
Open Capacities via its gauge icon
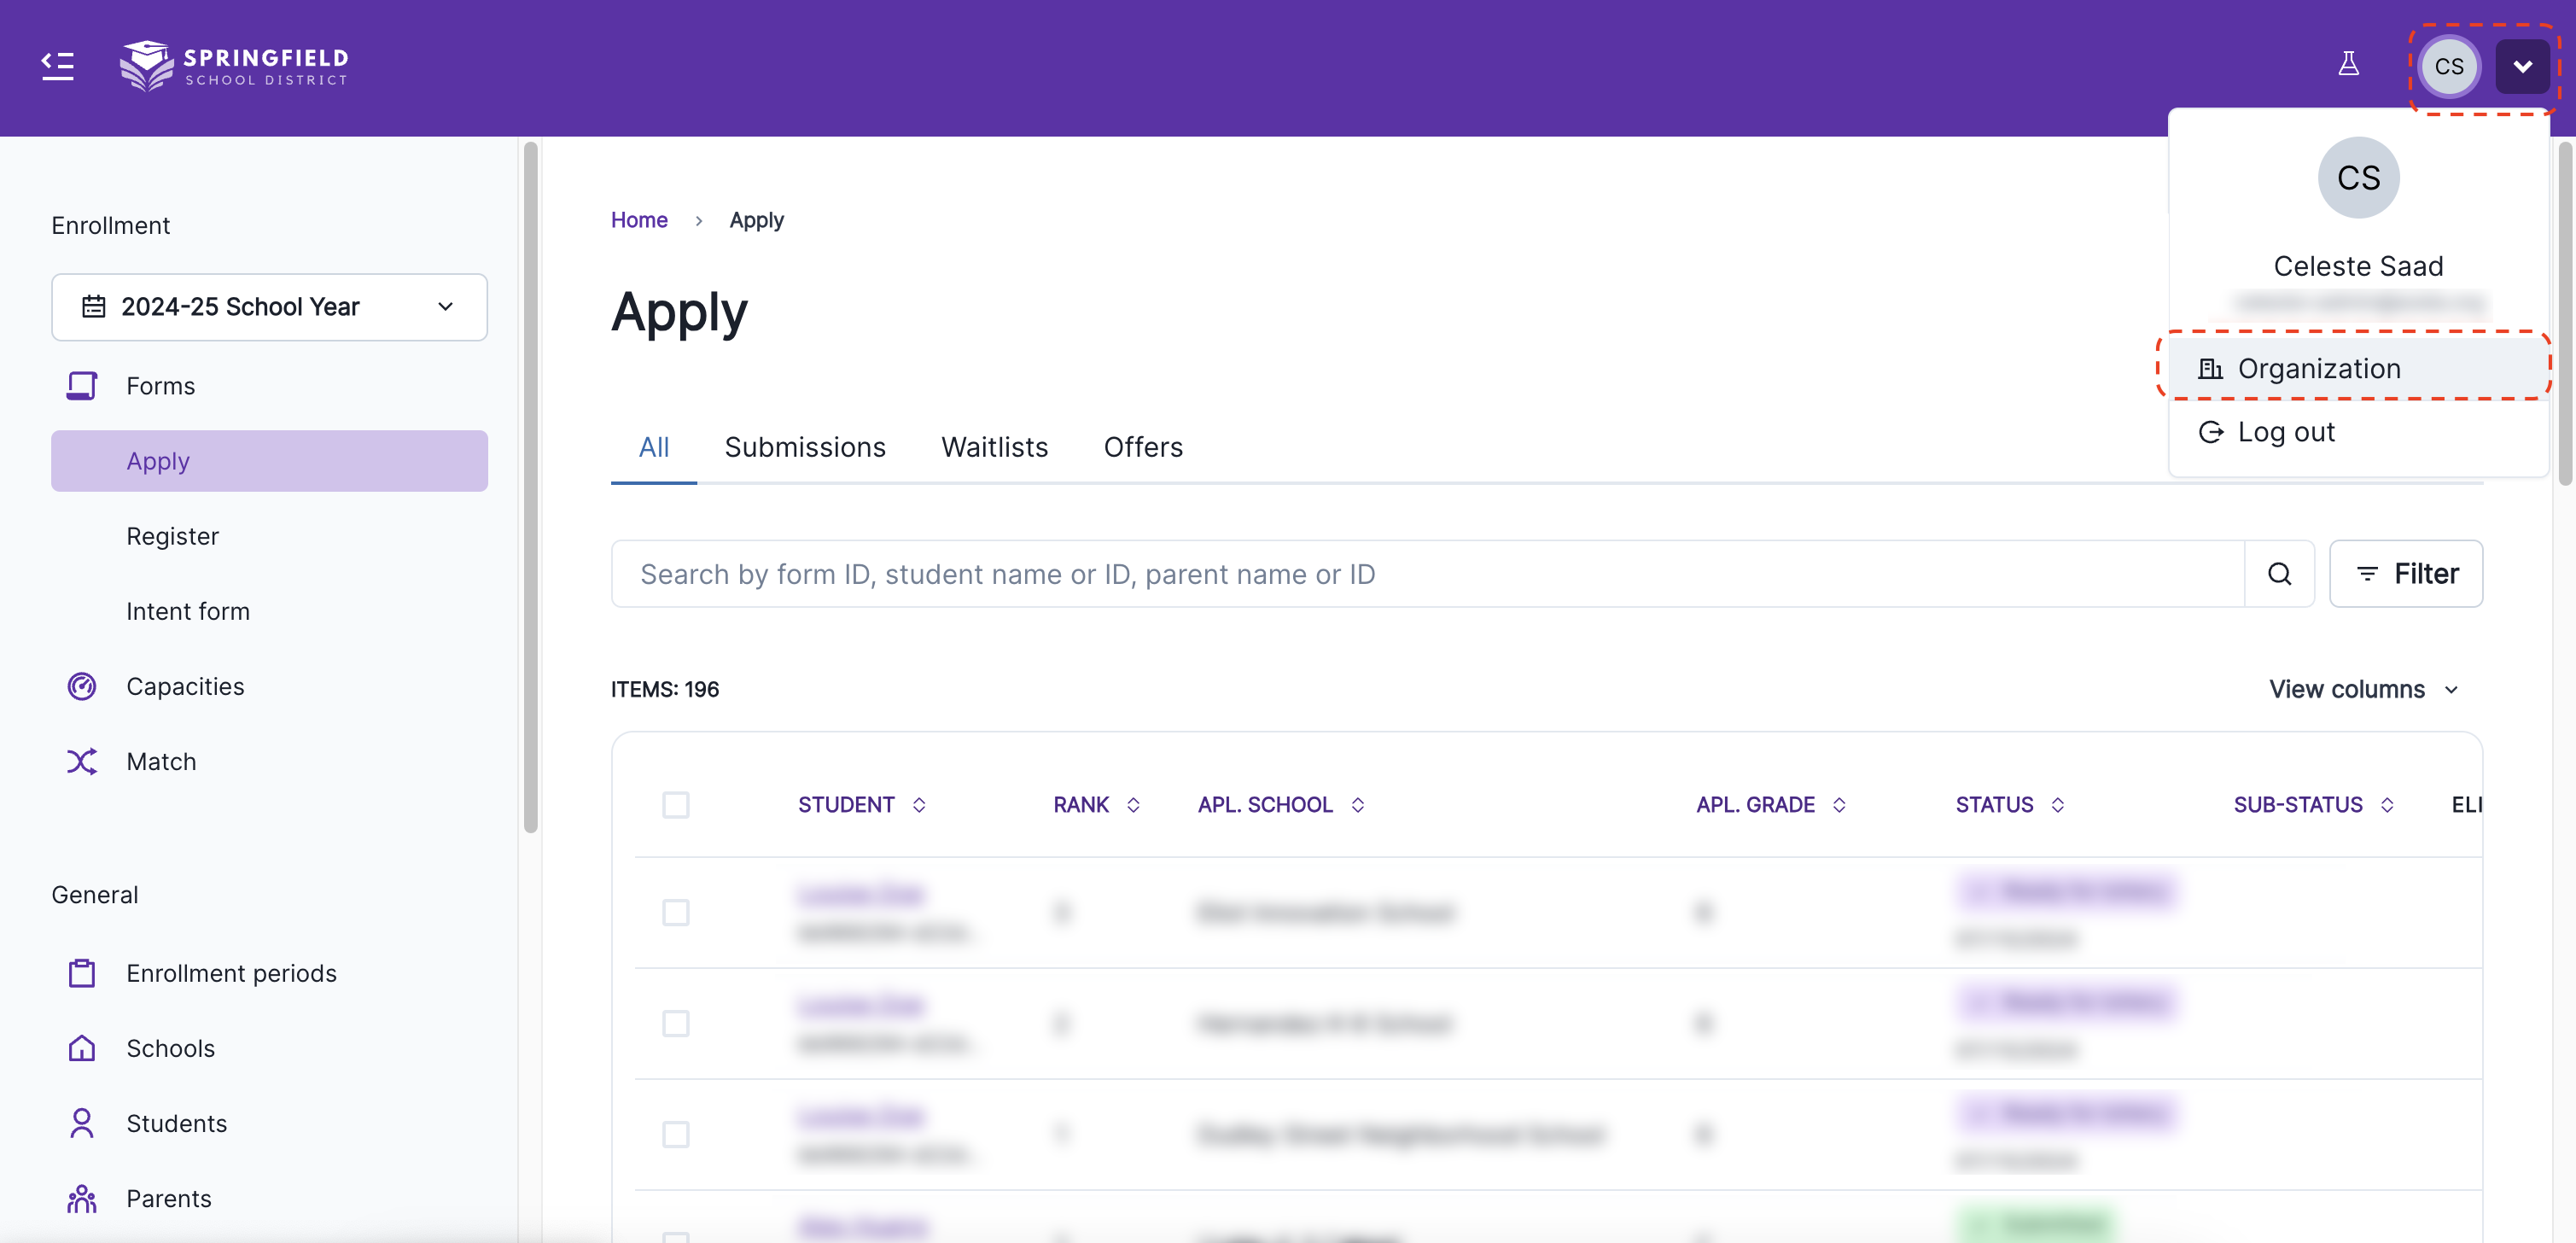(82, 687)
